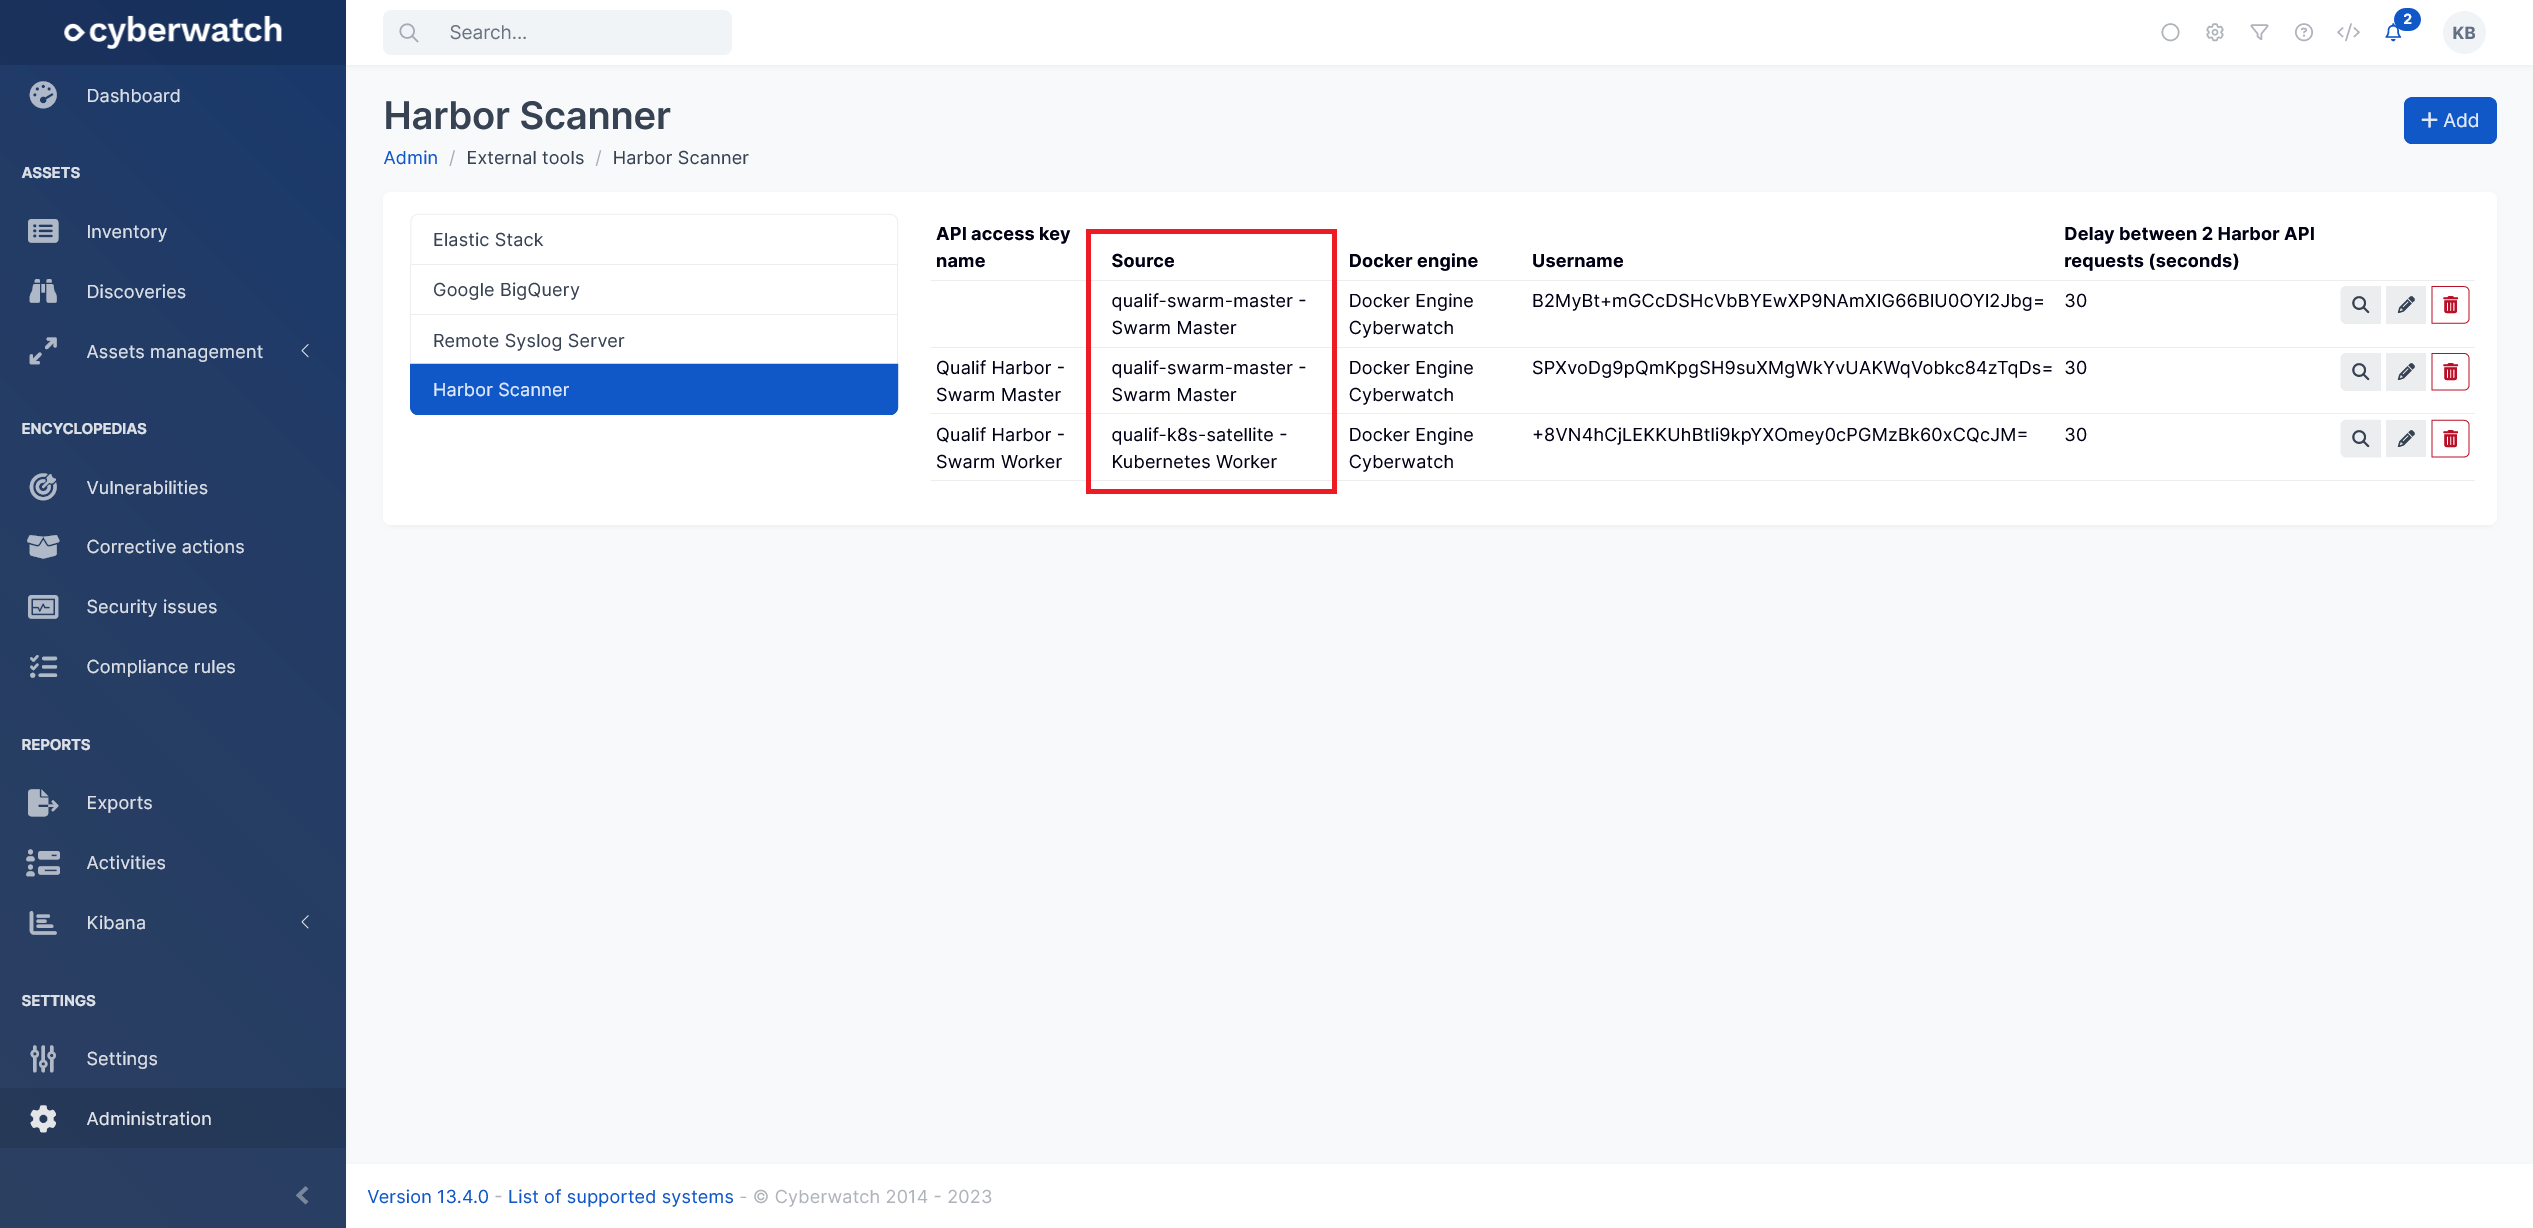
Task: Select Remote Syslog Server tab
Action: (x=654, y=341)
